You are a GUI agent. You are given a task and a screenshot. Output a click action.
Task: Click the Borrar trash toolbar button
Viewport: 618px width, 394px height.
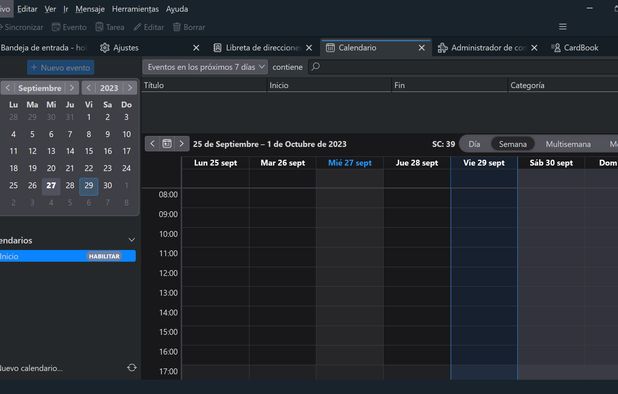pyautogui.click(x=189, y=27)
